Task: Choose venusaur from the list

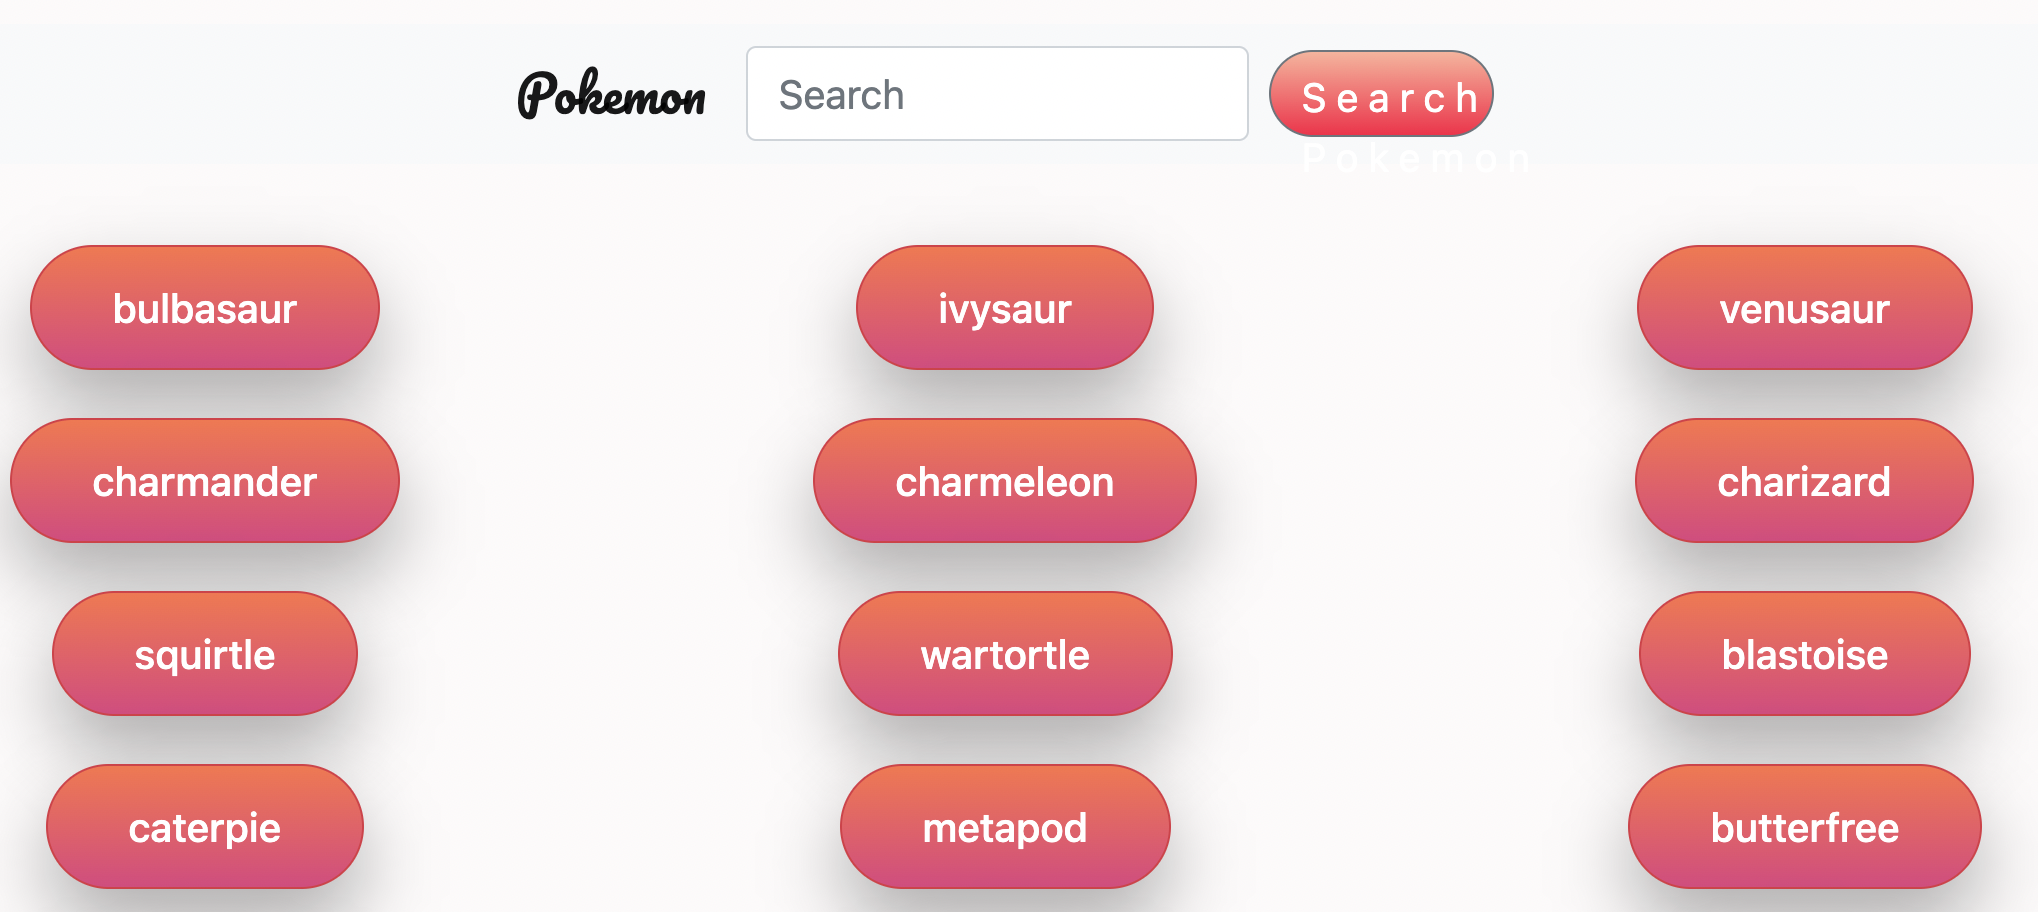Action: click(x=1803, y=307)
